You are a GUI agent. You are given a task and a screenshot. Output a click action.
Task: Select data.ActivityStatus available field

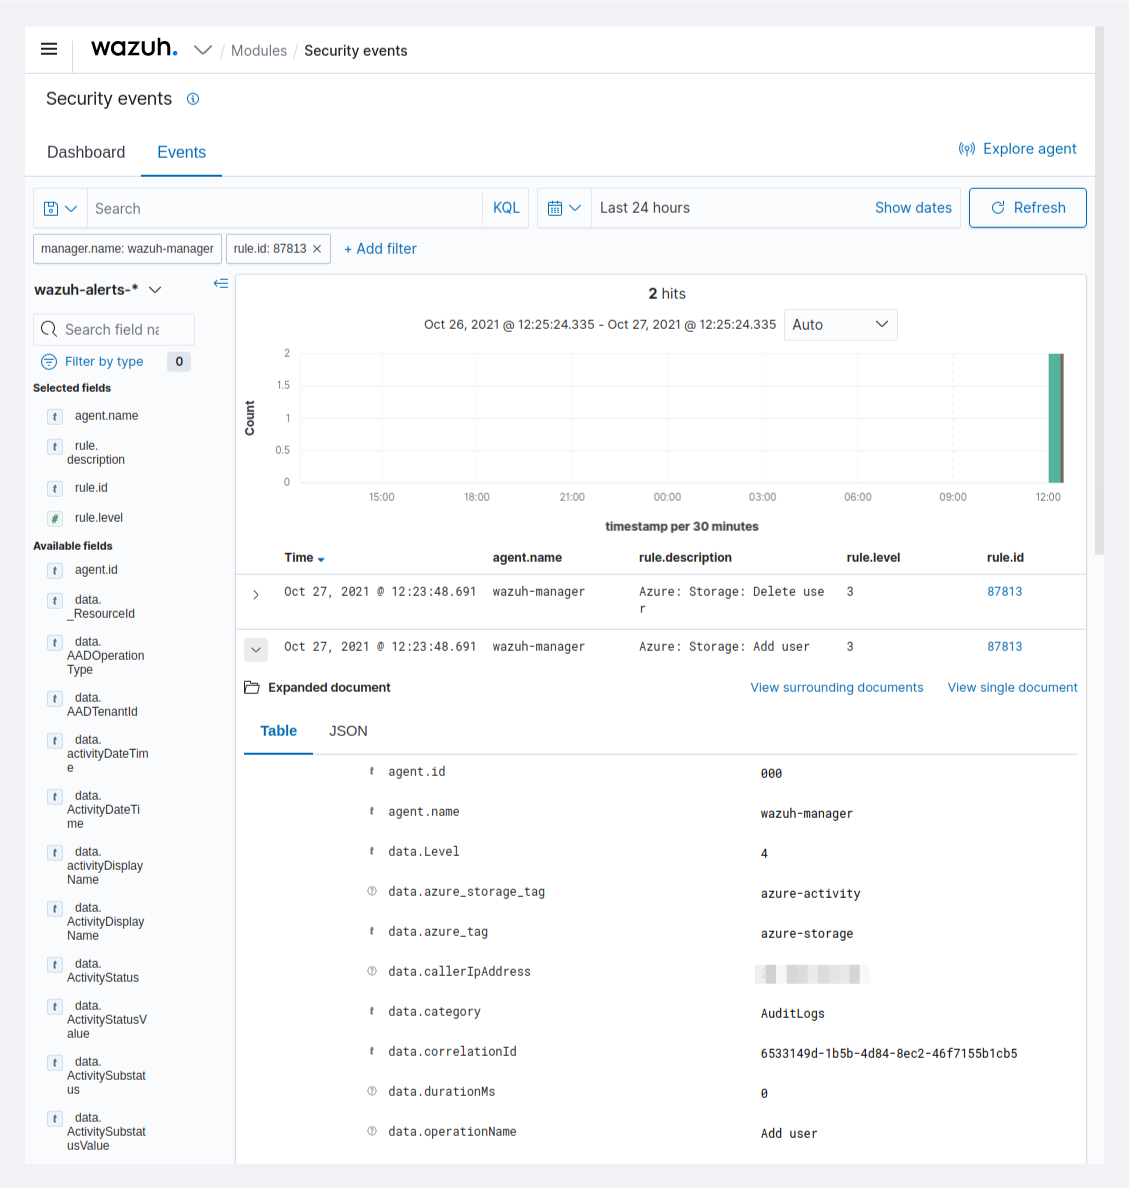point(103,971)
